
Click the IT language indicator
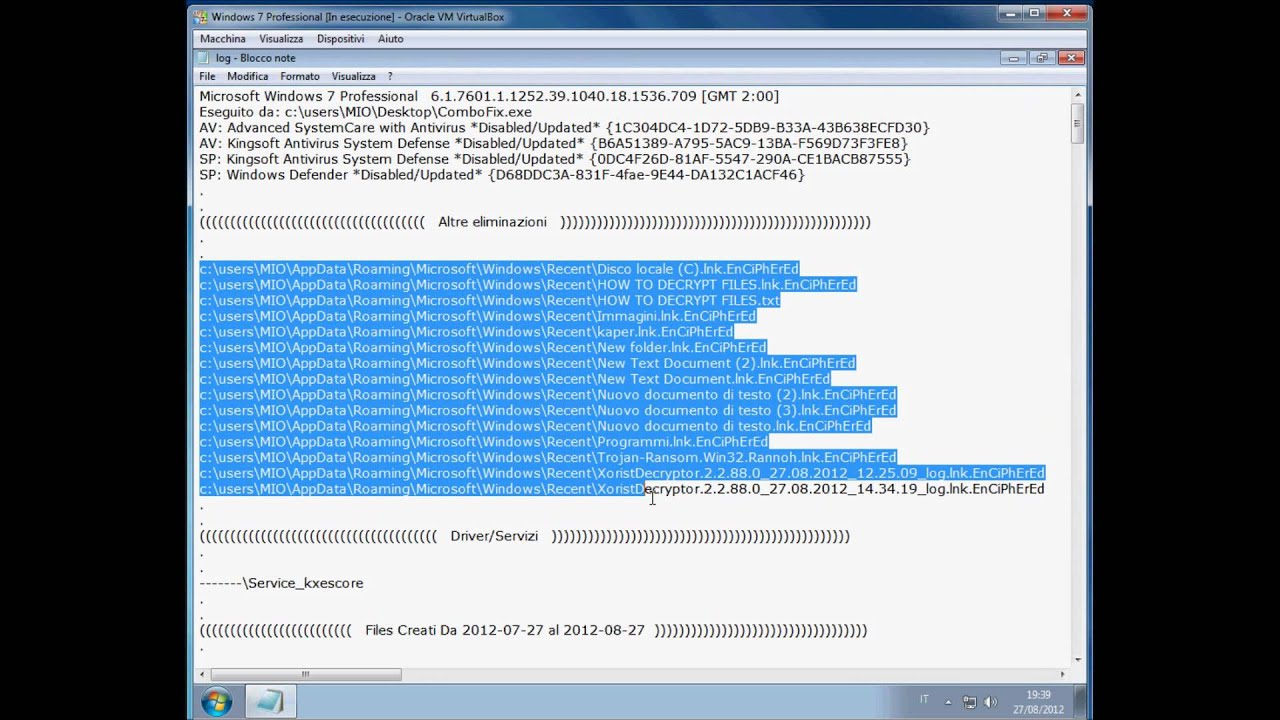coord(924,700)
